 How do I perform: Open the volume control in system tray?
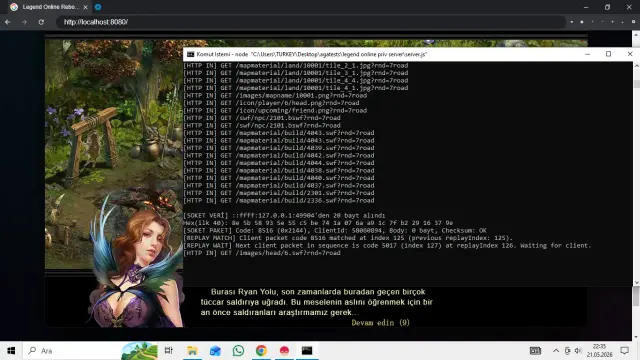point(578,351)
